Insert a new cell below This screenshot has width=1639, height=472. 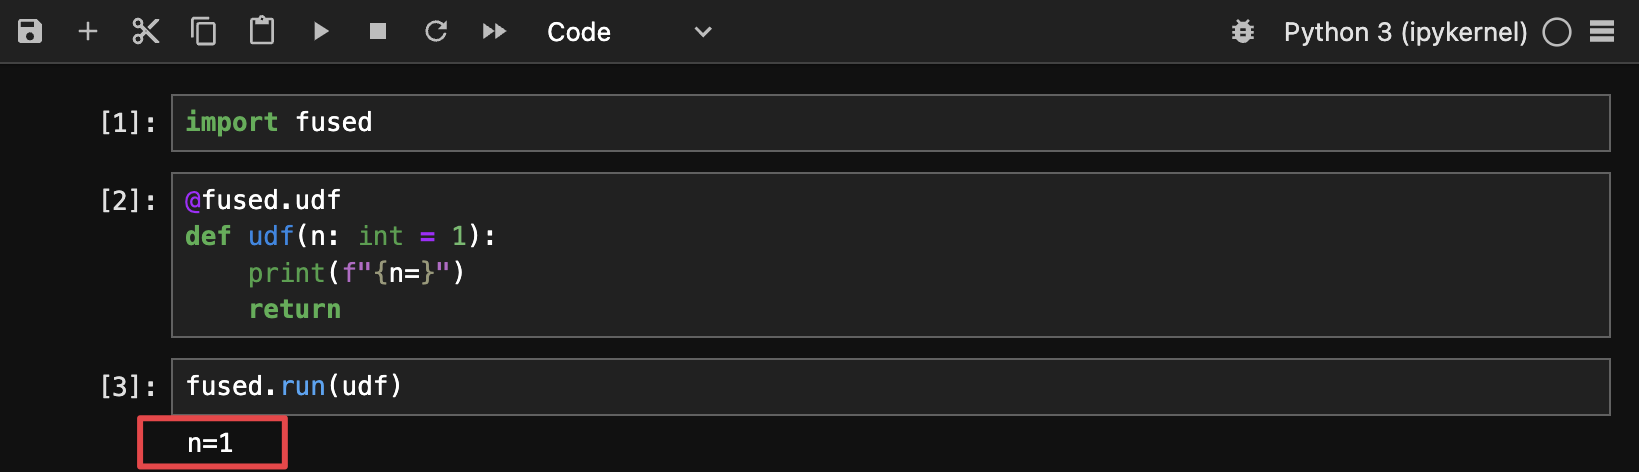(x=88, y=32)
